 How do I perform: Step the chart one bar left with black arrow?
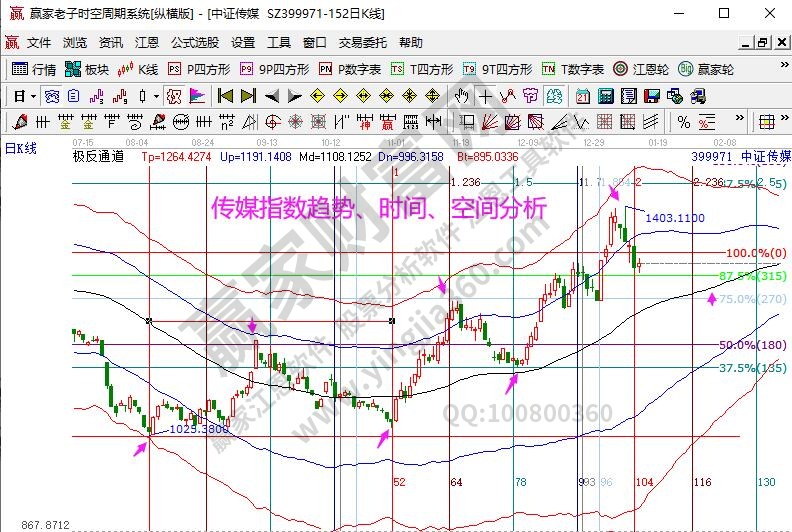click(x=272, y=95)
